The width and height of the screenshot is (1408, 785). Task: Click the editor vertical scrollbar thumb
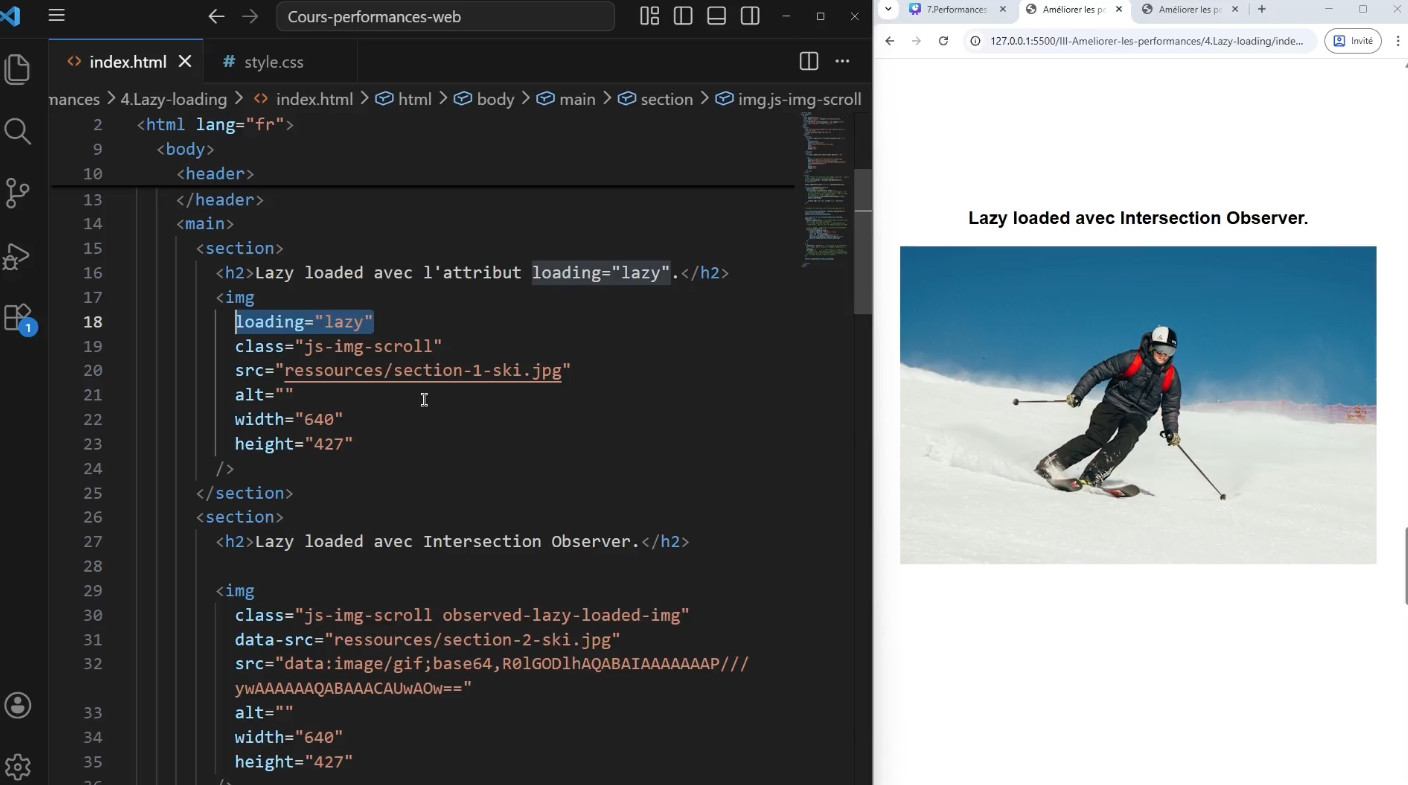point(863,240)
